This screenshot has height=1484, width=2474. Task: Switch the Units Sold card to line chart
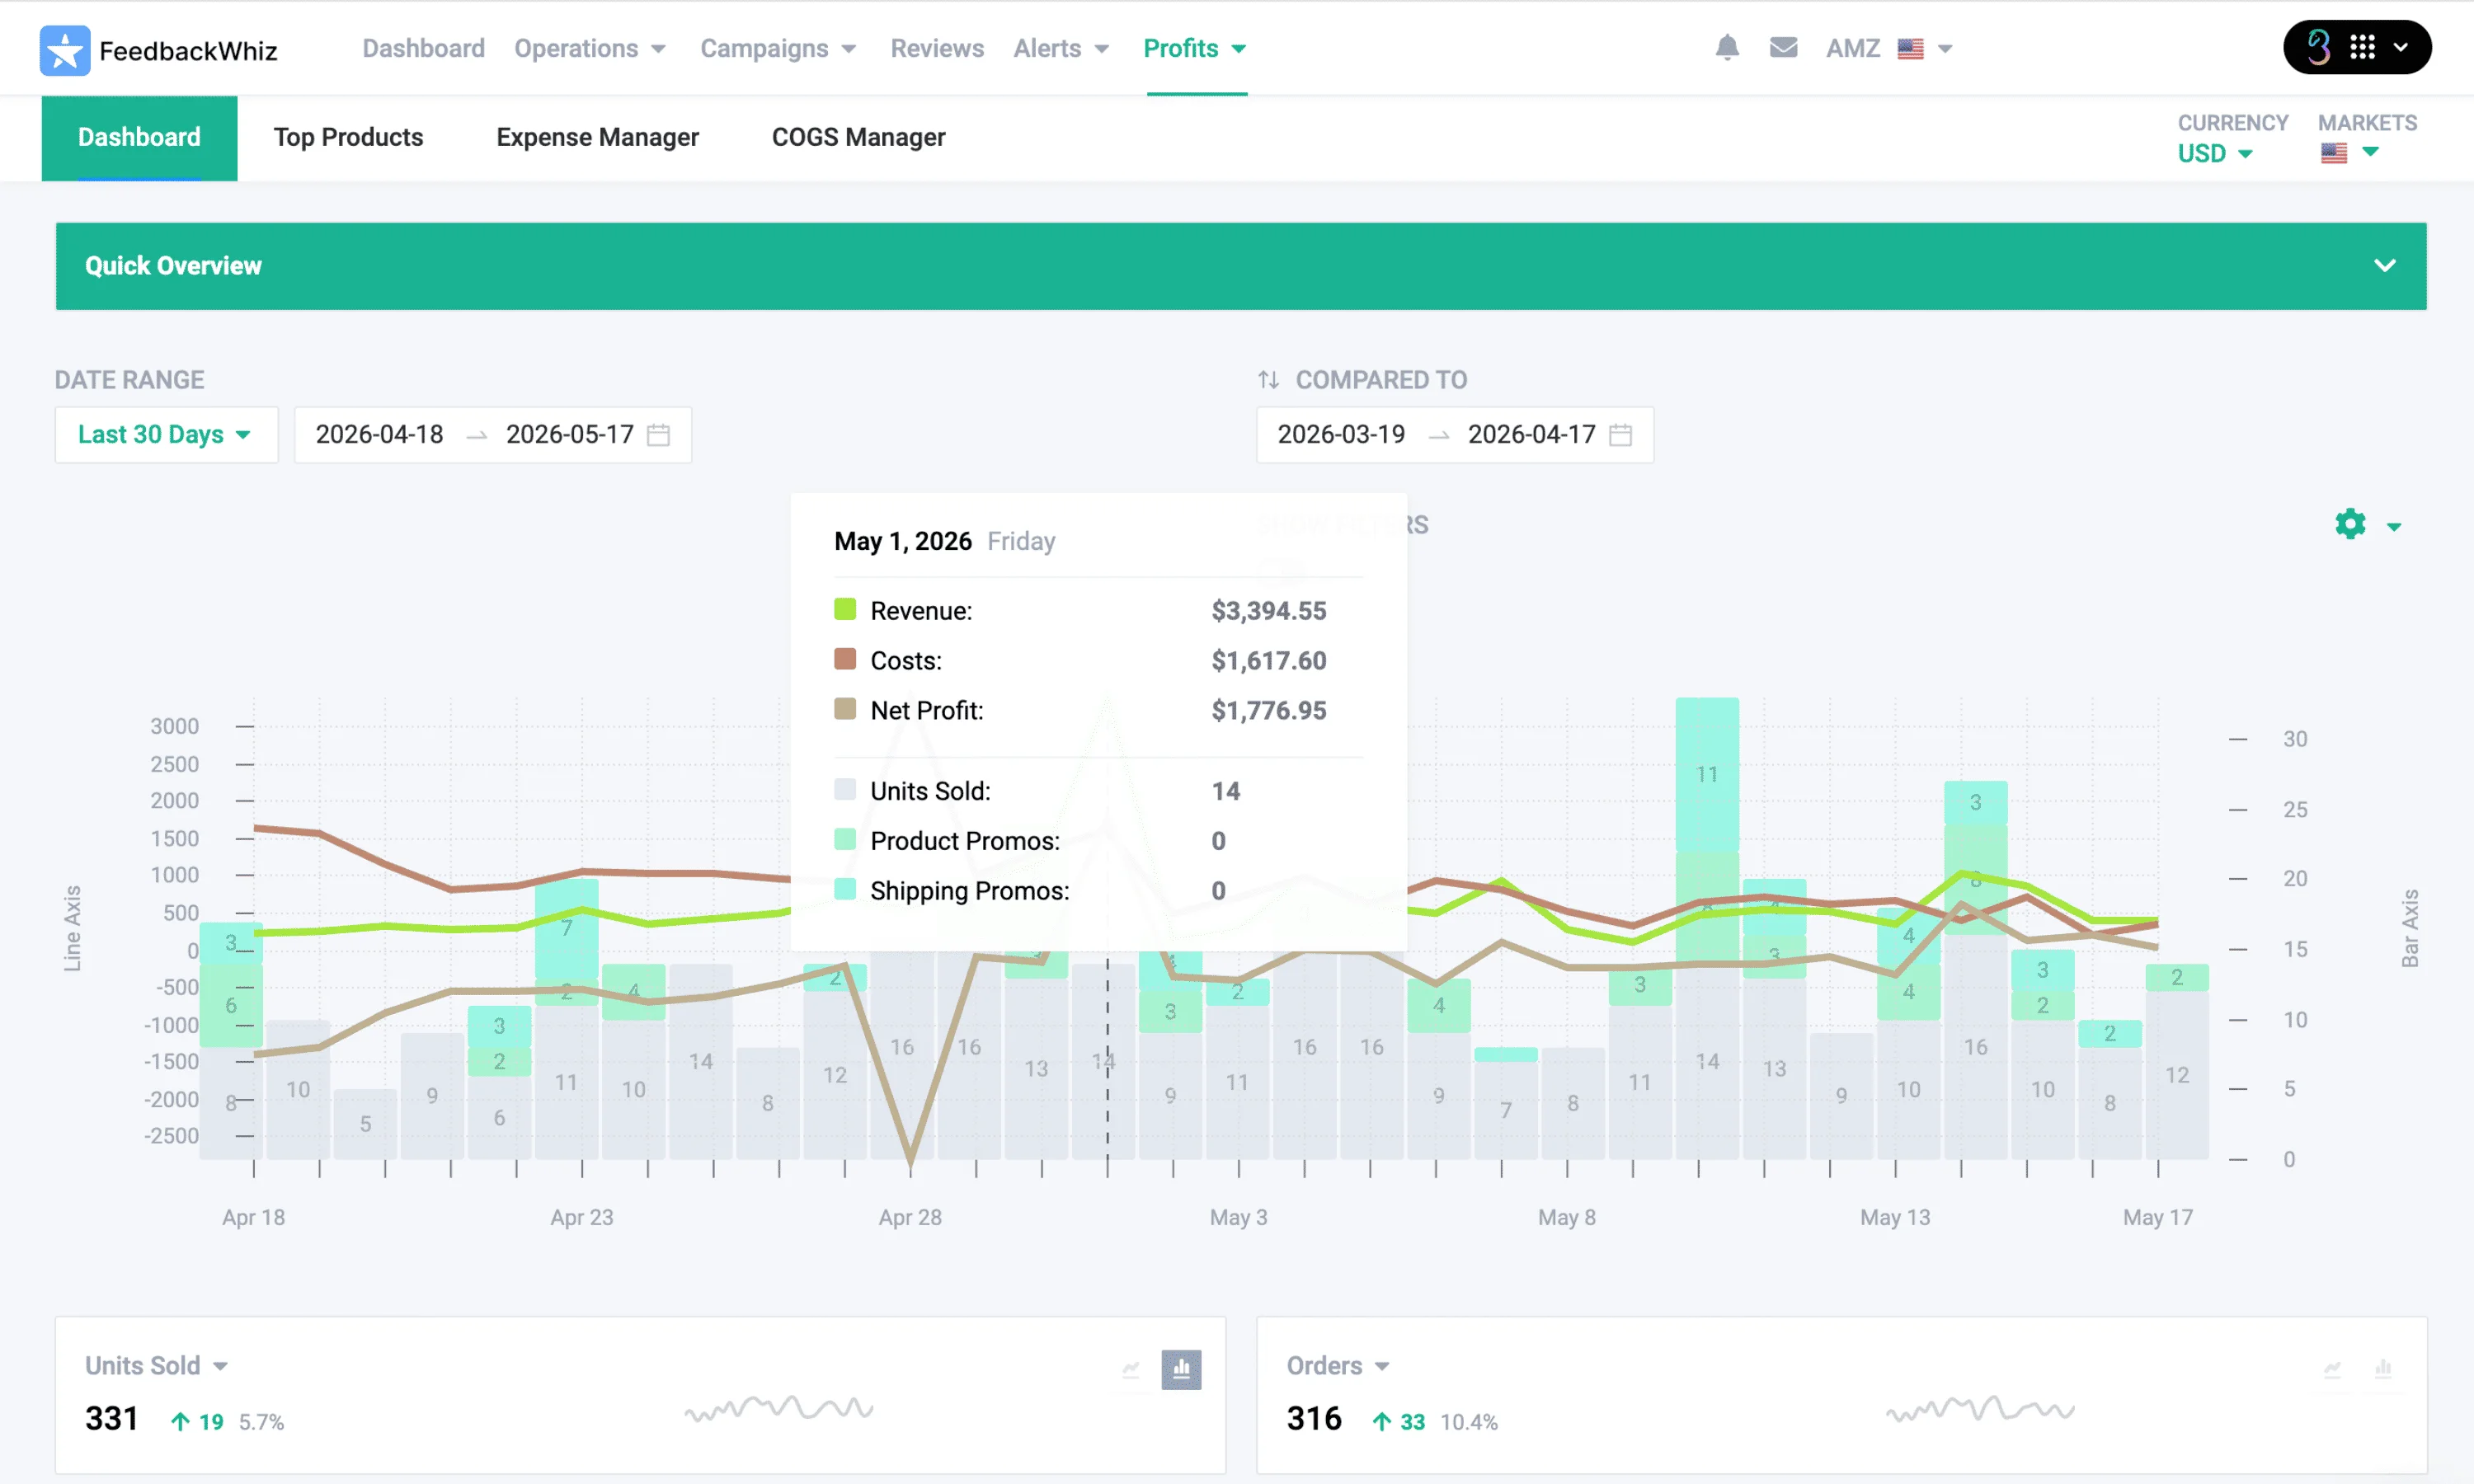(1131, 1369)
